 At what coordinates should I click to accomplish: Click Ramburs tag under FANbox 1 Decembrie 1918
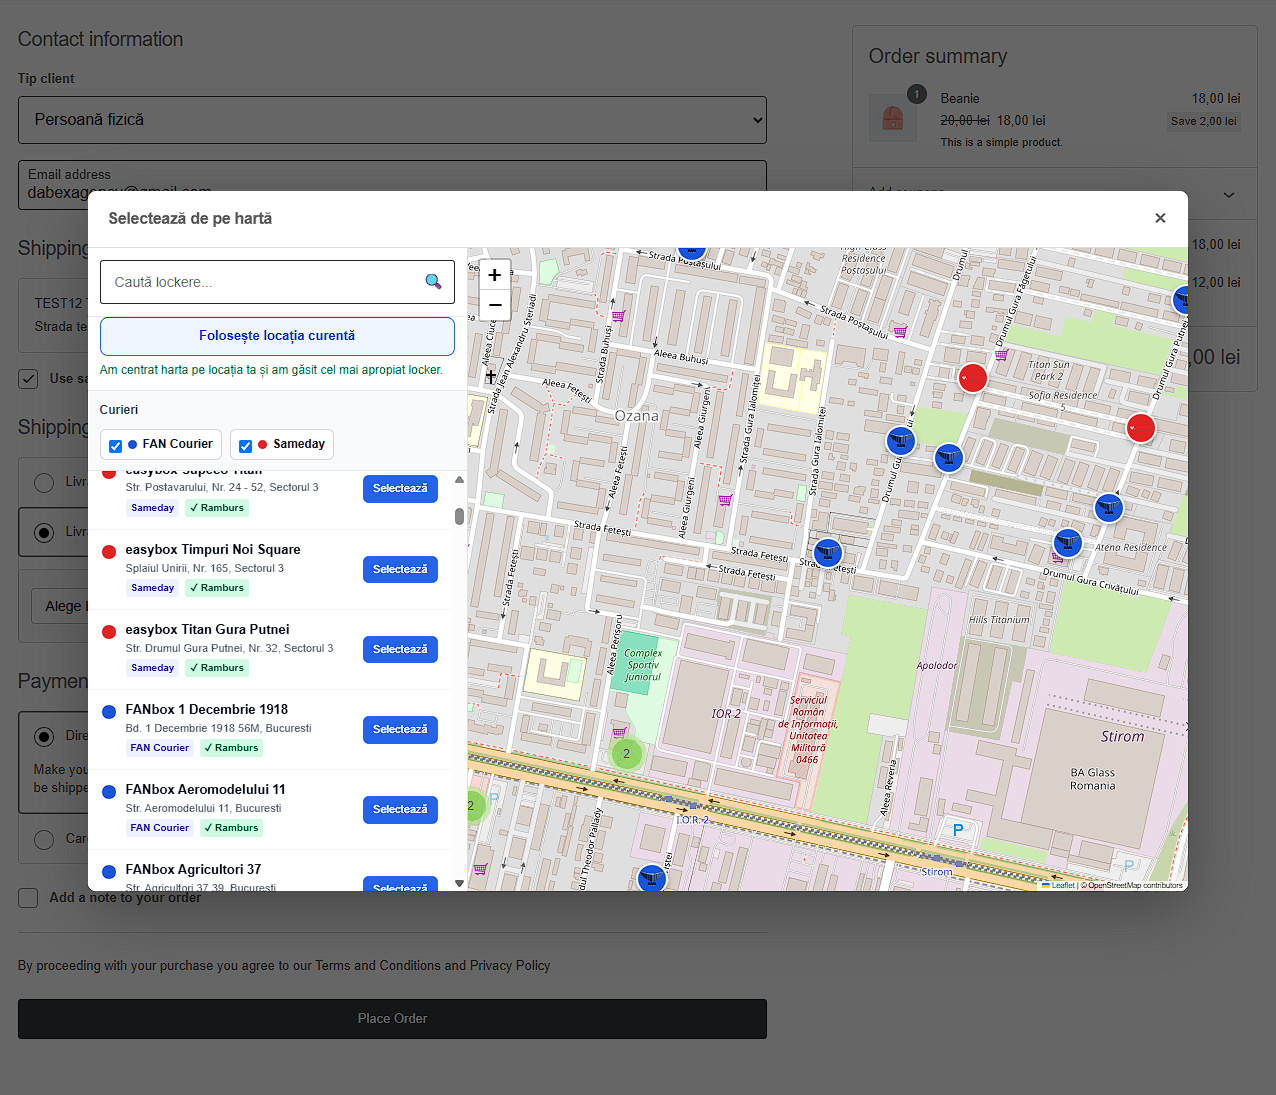[231, 748]
